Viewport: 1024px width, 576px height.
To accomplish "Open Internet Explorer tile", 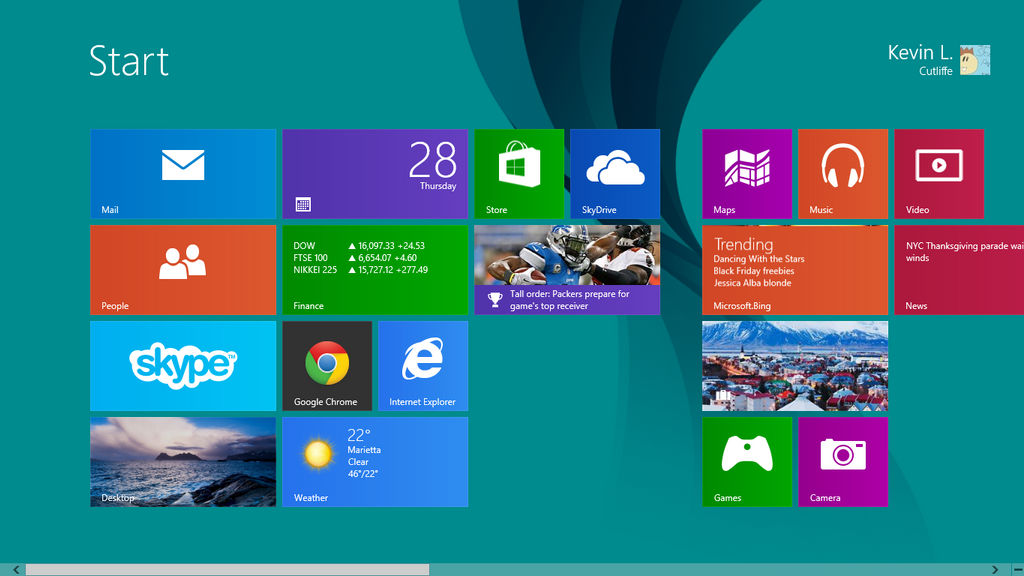I will (x=423, y=366).
